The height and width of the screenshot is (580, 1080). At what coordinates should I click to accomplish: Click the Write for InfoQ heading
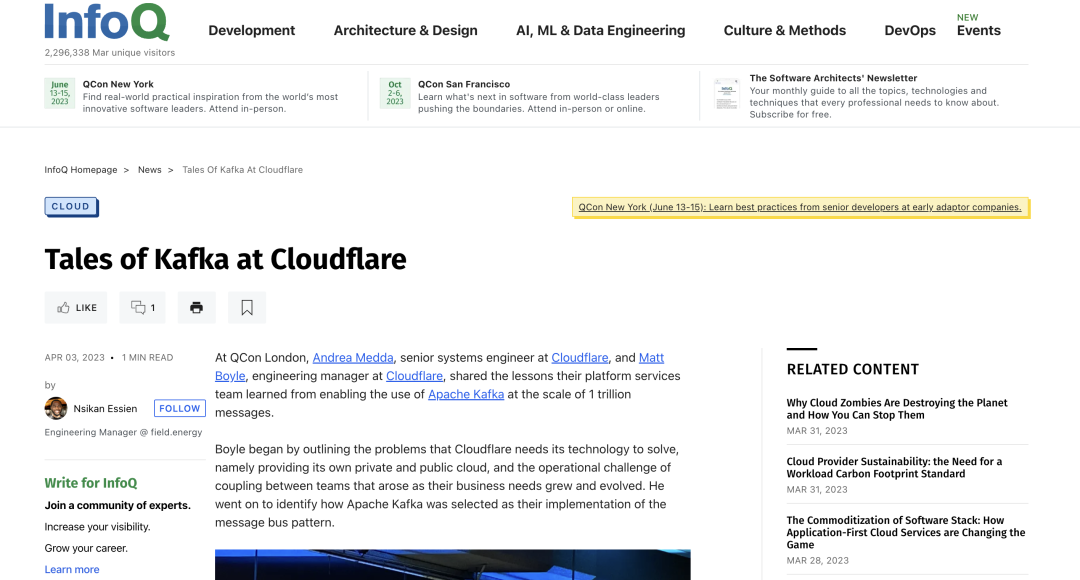[x=91, y=483]
